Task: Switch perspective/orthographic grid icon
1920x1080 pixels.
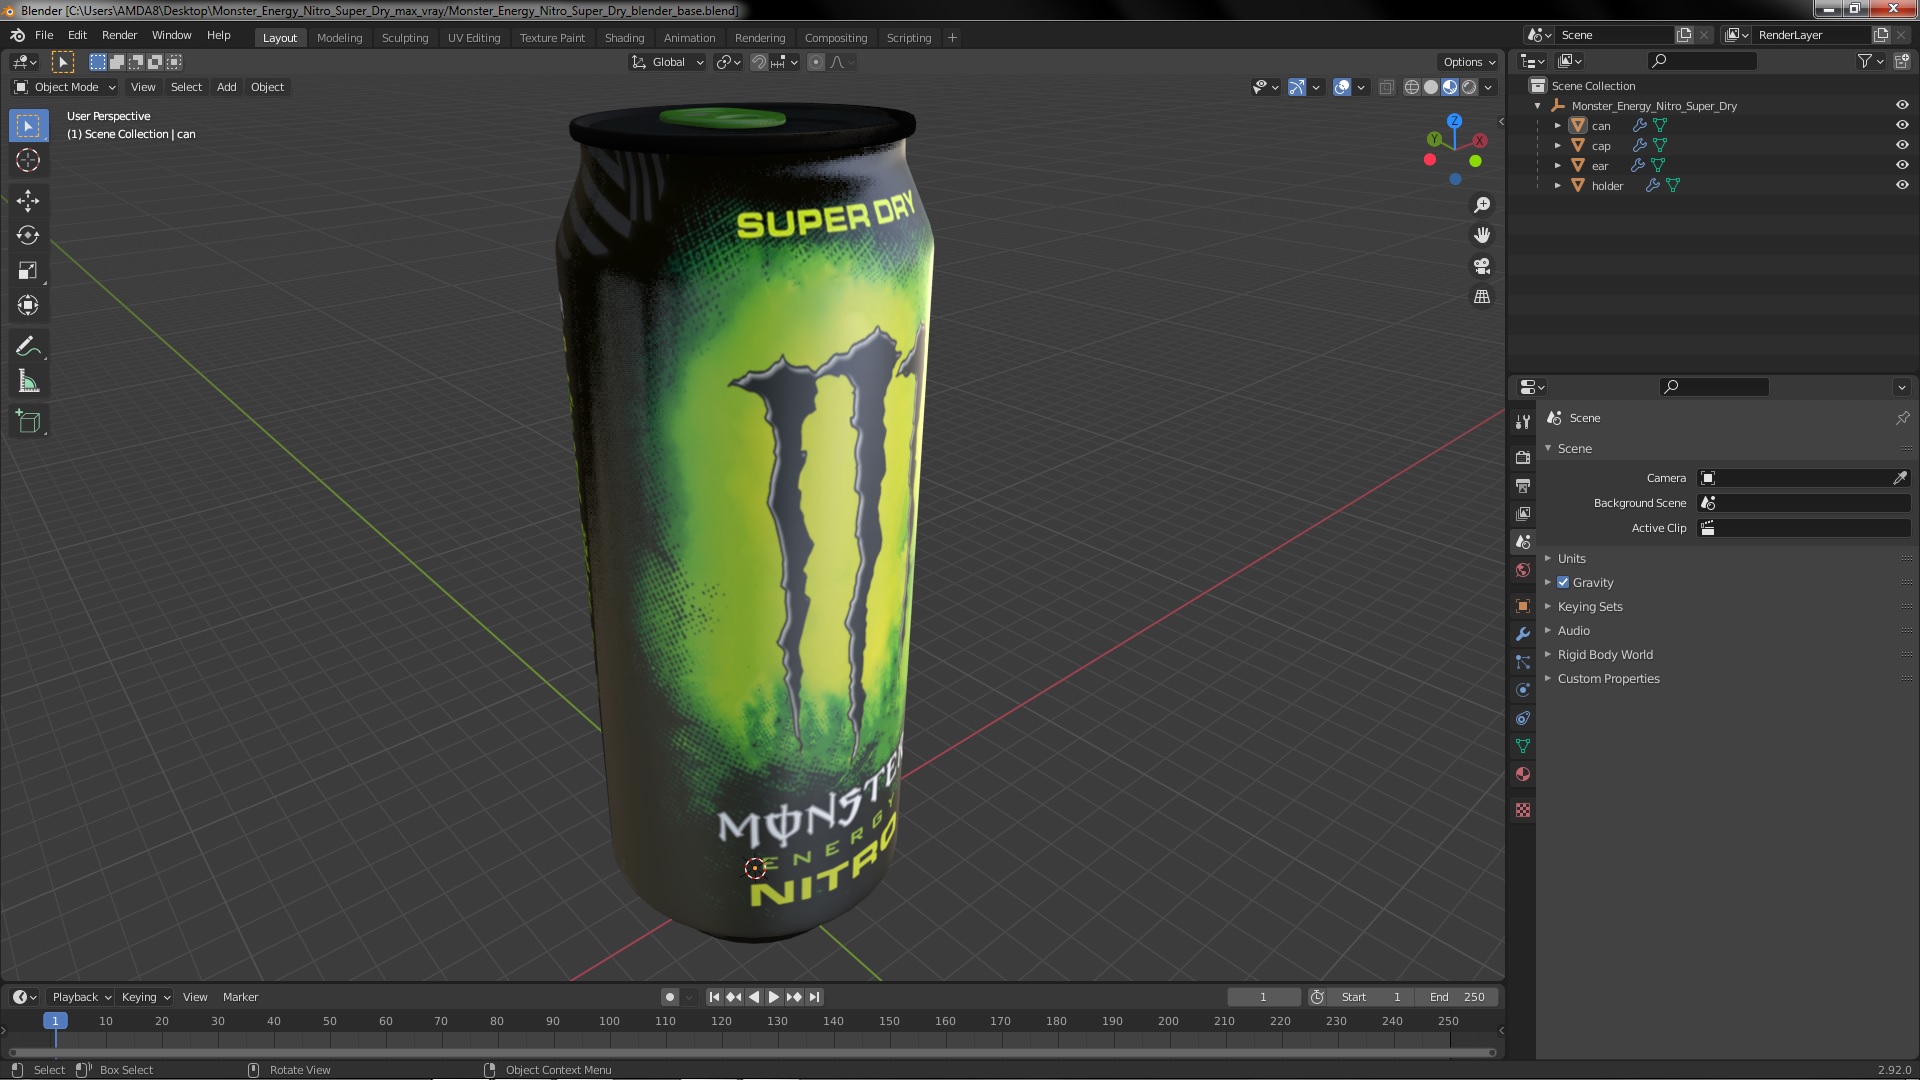Action: [x=1482, y=297]
